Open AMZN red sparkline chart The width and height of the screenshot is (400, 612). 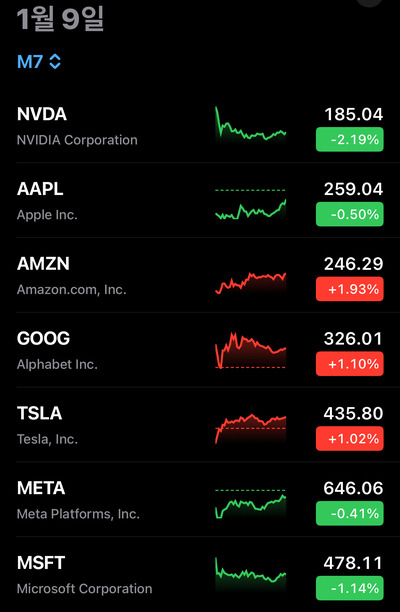[251, 283]
